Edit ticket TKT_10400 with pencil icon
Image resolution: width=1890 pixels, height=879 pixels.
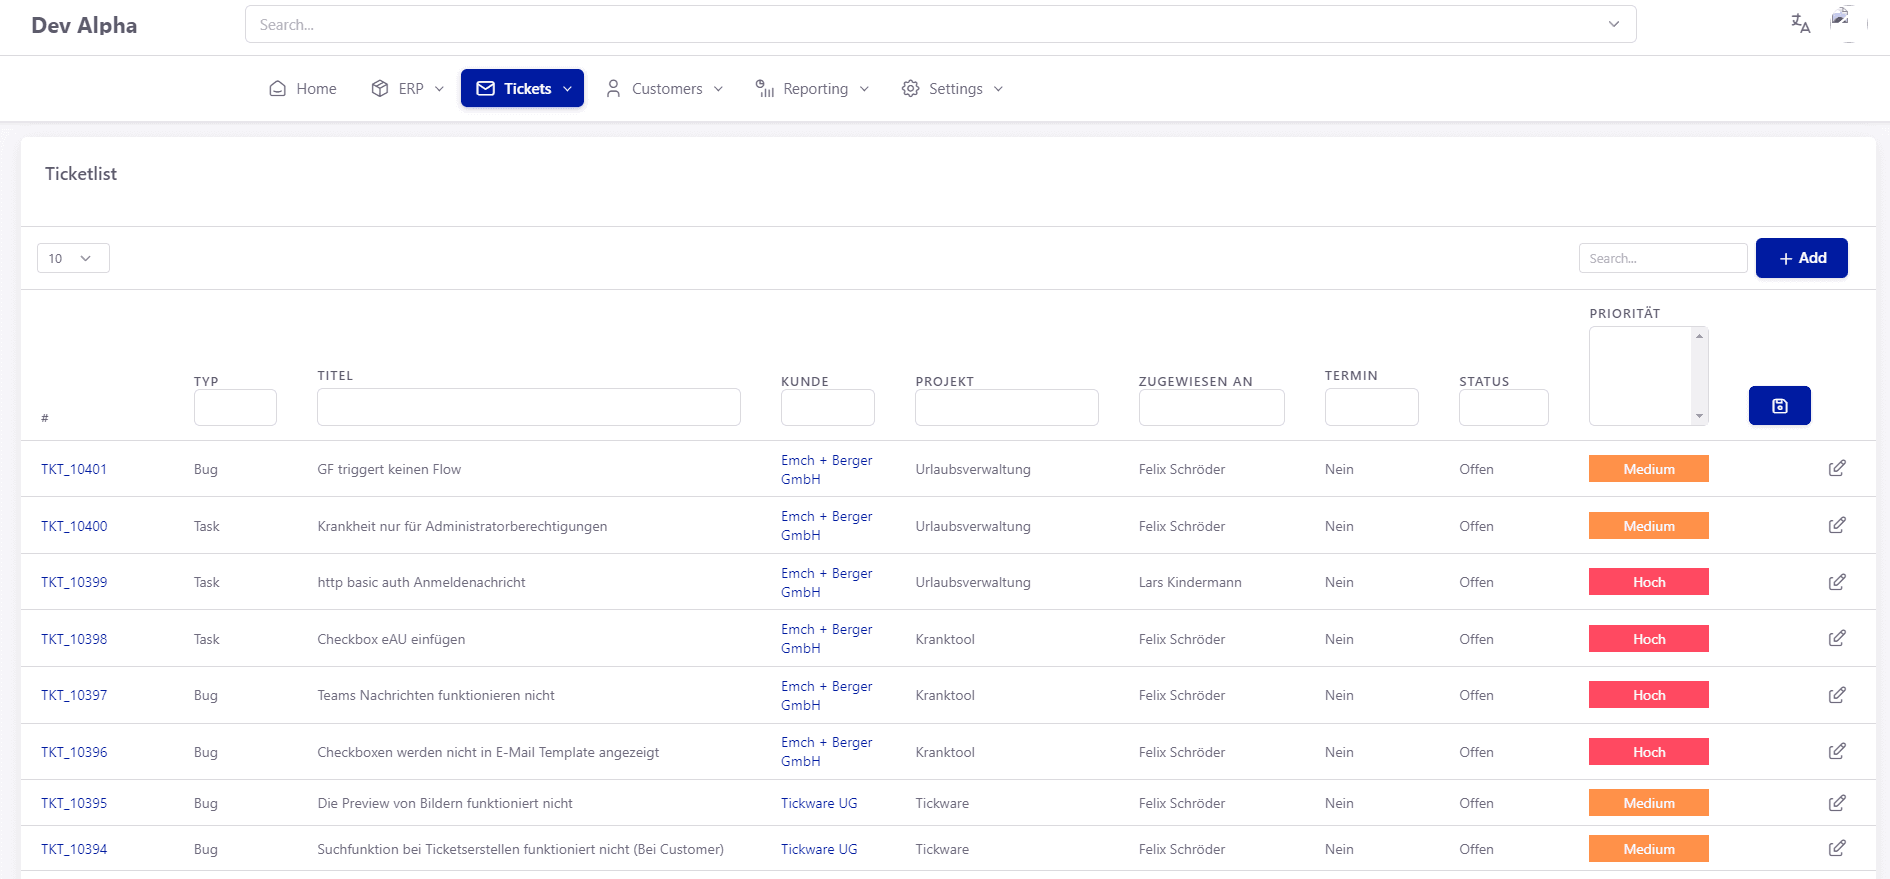[1837, 525]
